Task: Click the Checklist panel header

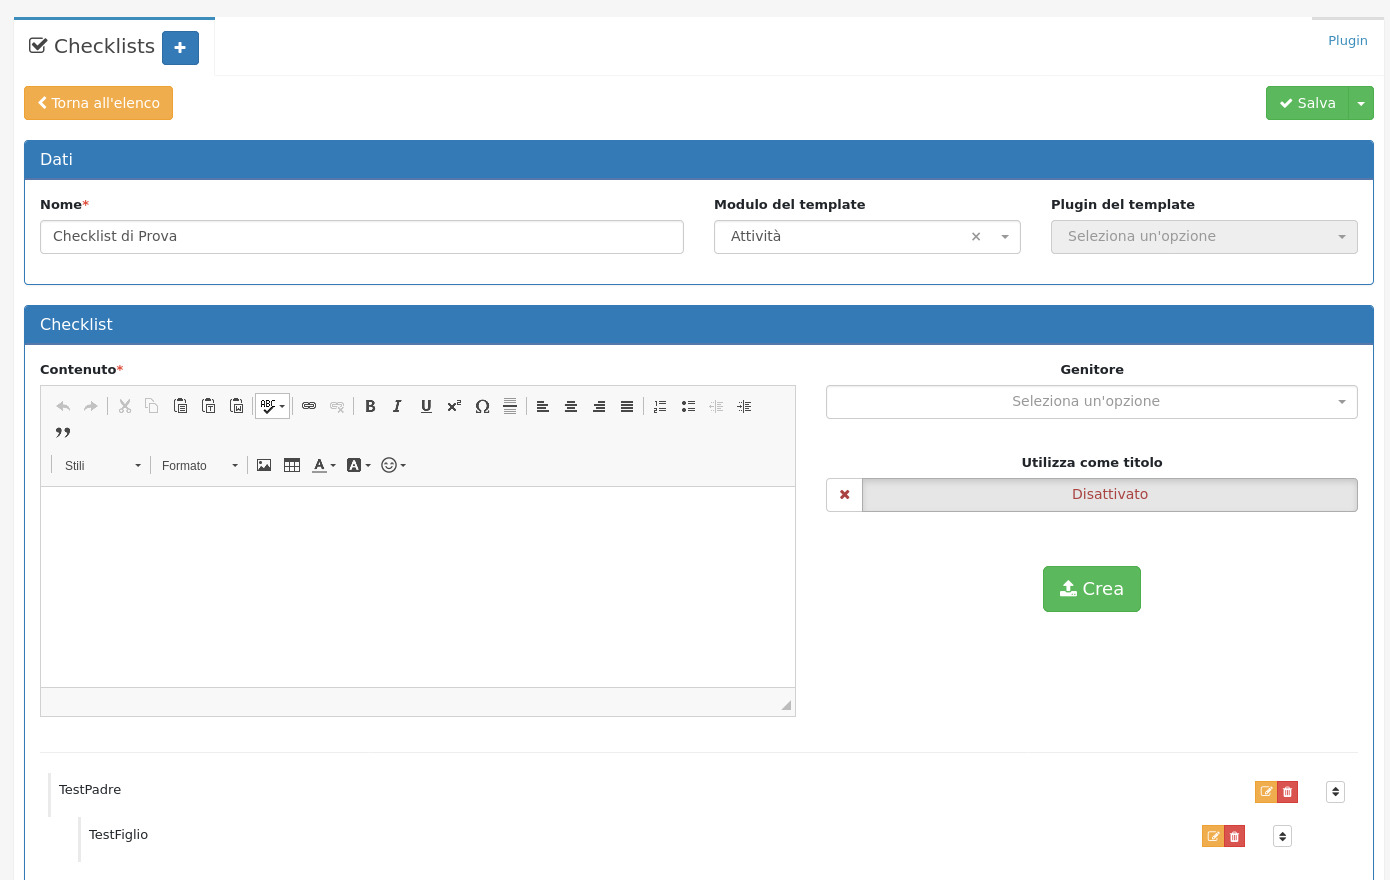Action: [699, 325]
